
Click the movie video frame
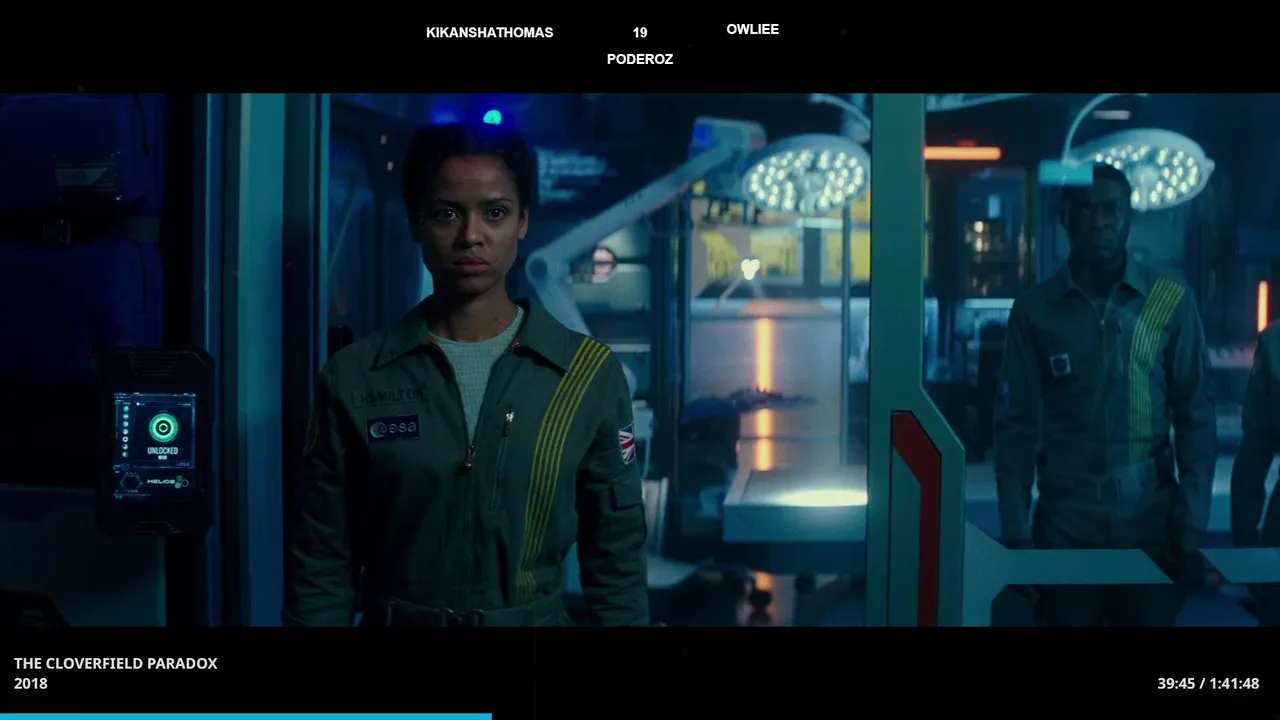pos(640,360)
